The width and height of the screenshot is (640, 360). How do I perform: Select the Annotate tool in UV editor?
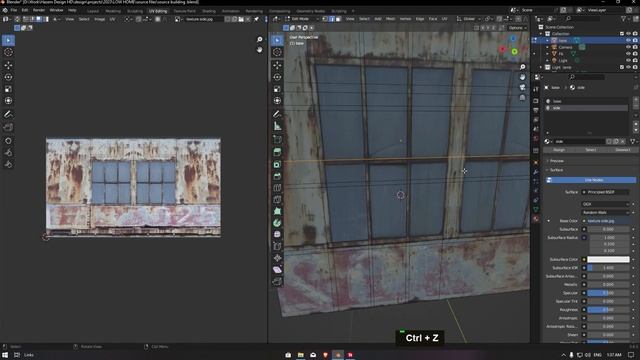[8, 114]
